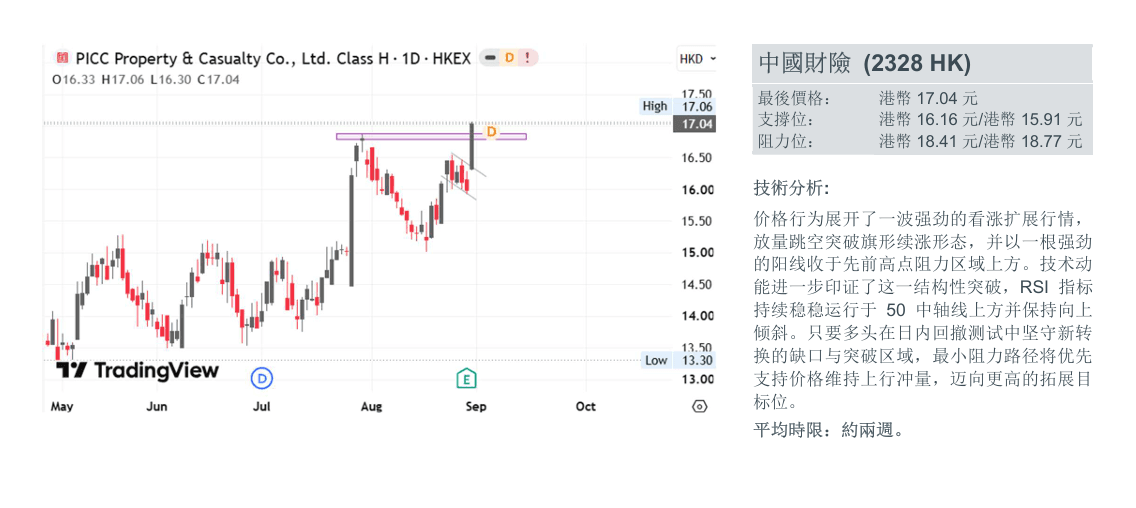Click the Sep label on the date axis
This screenshot has width=1136, height=508.
coord(476,407)
